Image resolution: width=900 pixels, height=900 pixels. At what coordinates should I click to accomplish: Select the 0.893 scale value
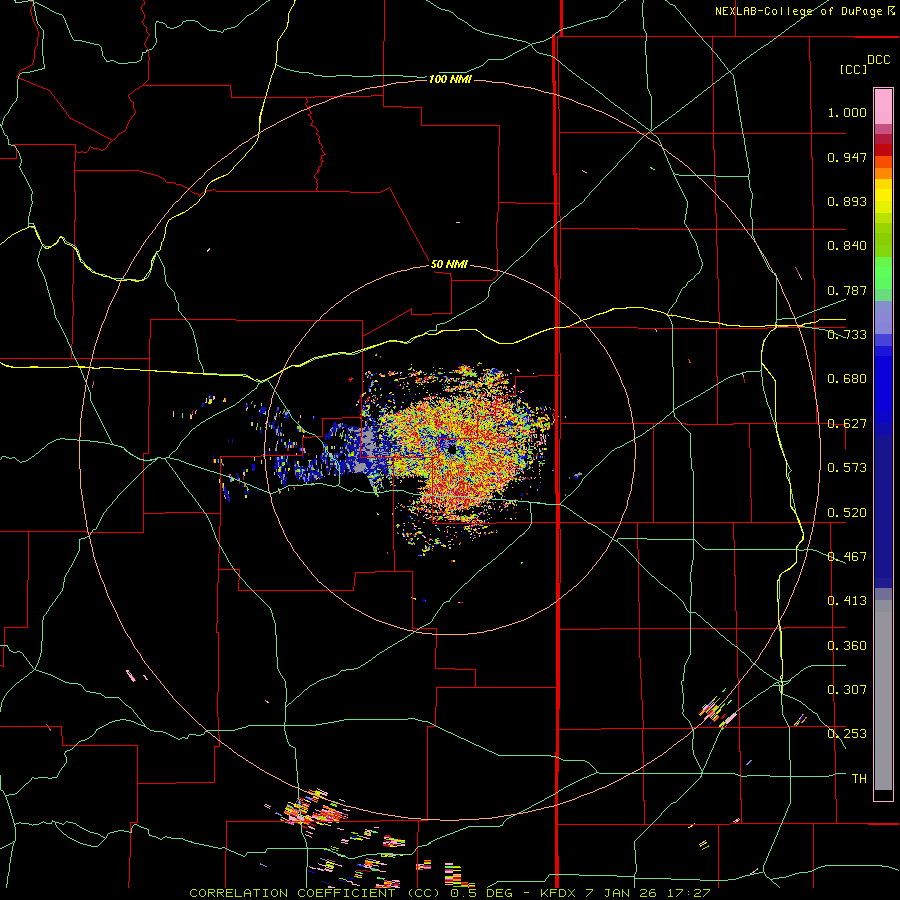(x=847, y=201)
